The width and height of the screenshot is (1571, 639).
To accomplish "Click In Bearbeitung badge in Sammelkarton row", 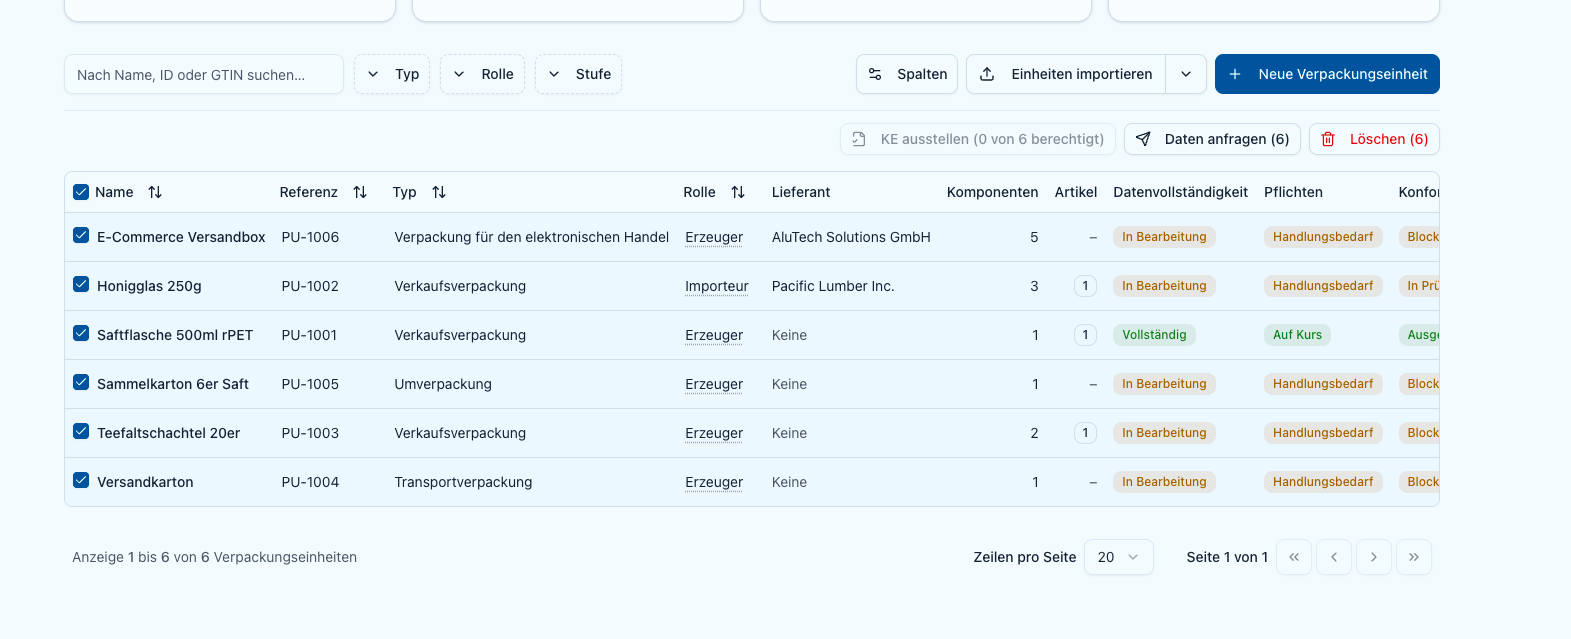I will [1164, 384].
